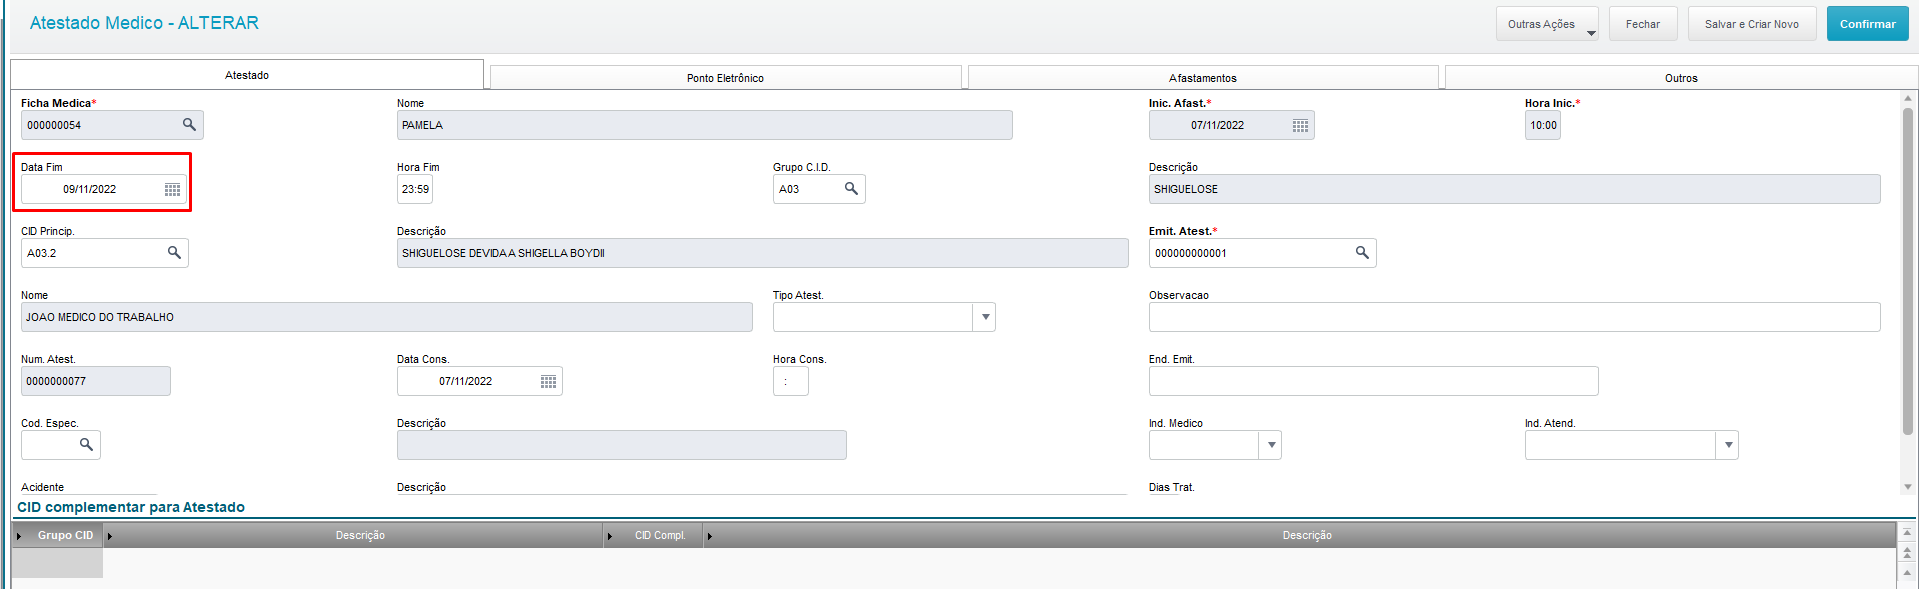
Task: Search Emit. Atest. with magnifier icon
Action: [x=1362, y=253]
